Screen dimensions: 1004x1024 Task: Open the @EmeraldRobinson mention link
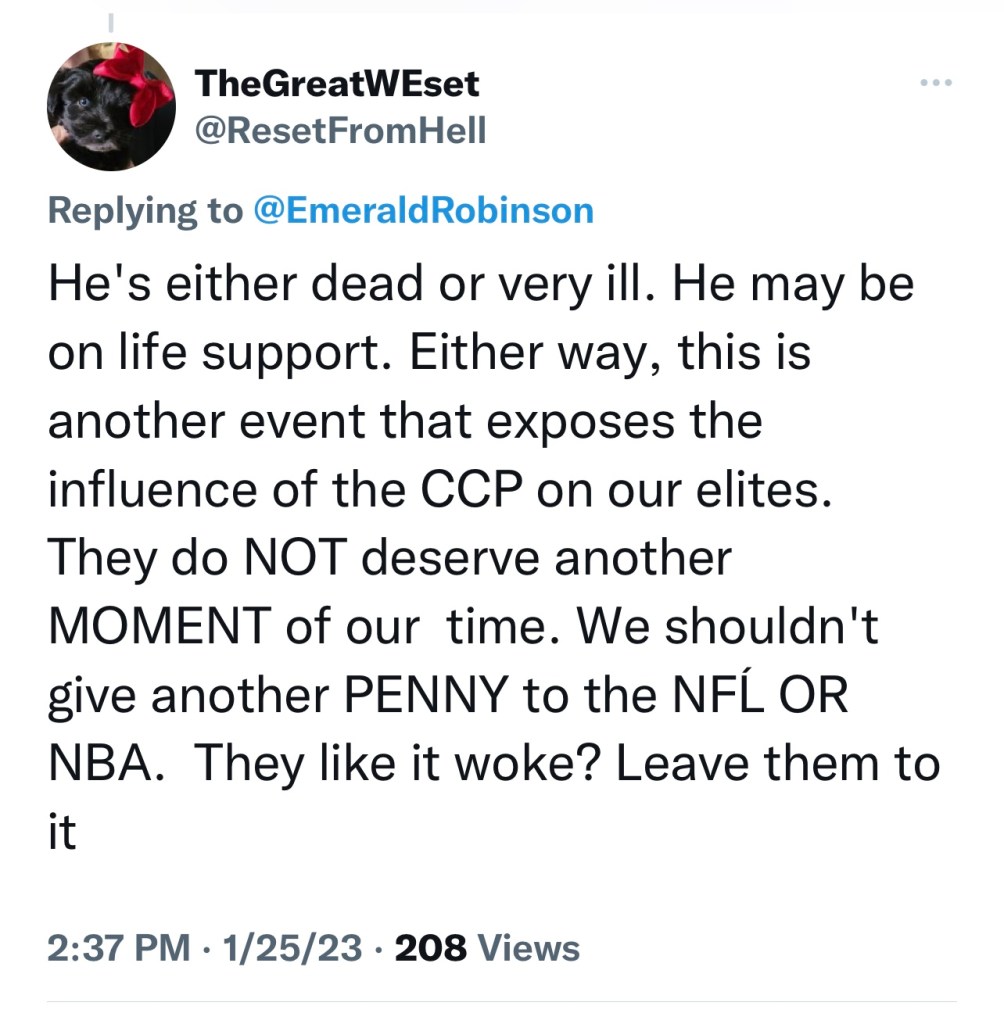[x=426, y=210]
